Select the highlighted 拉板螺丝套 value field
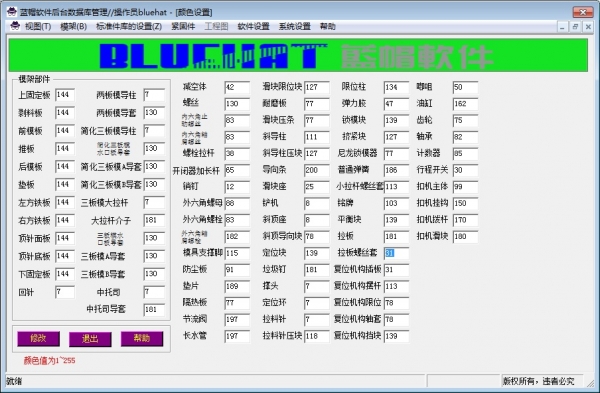This screenshot has height=393, width=600. (x=396, y=253)
